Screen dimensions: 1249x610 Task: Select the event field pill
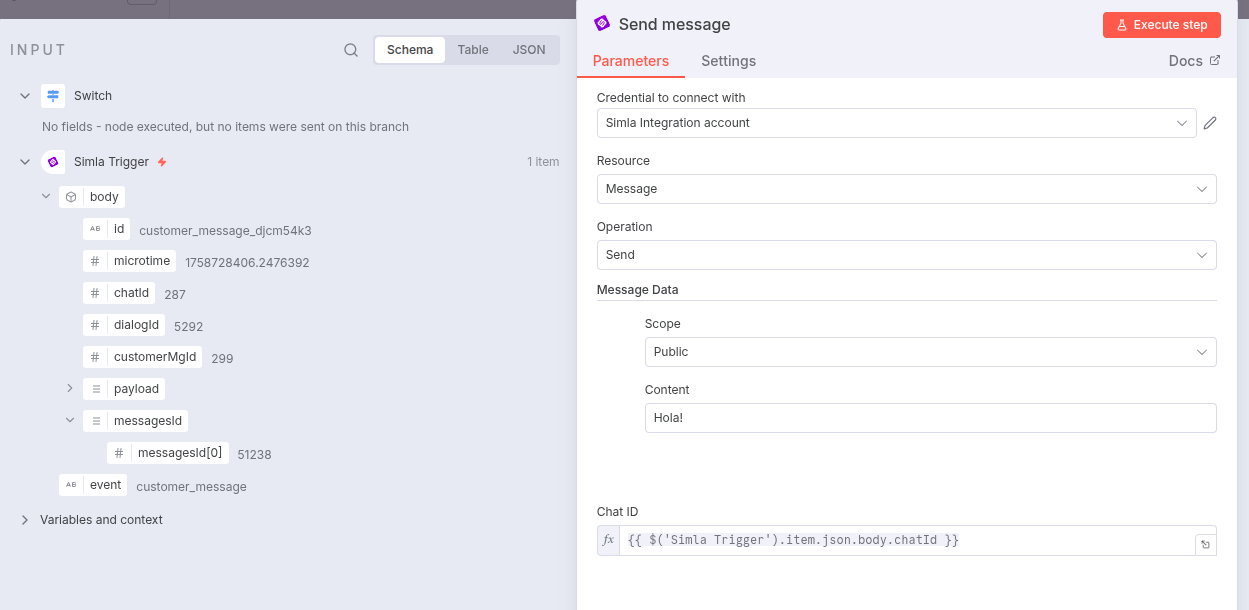click(93, 485)
